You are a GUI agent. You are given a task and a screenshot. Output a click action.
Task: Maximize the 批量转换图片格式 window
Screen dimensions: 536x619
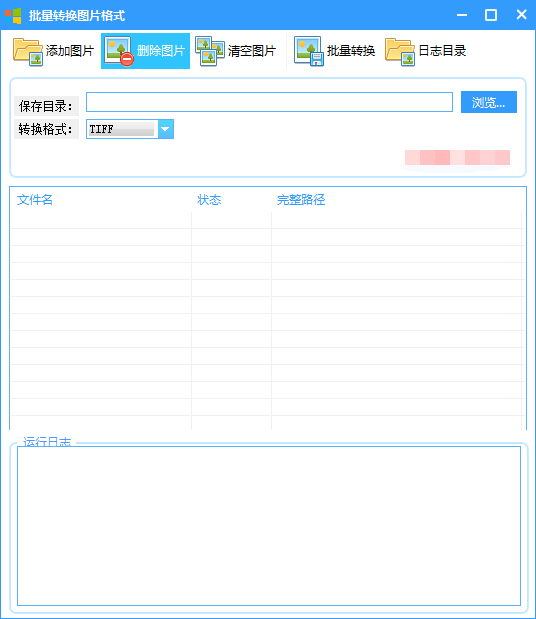tap(491, 15)
